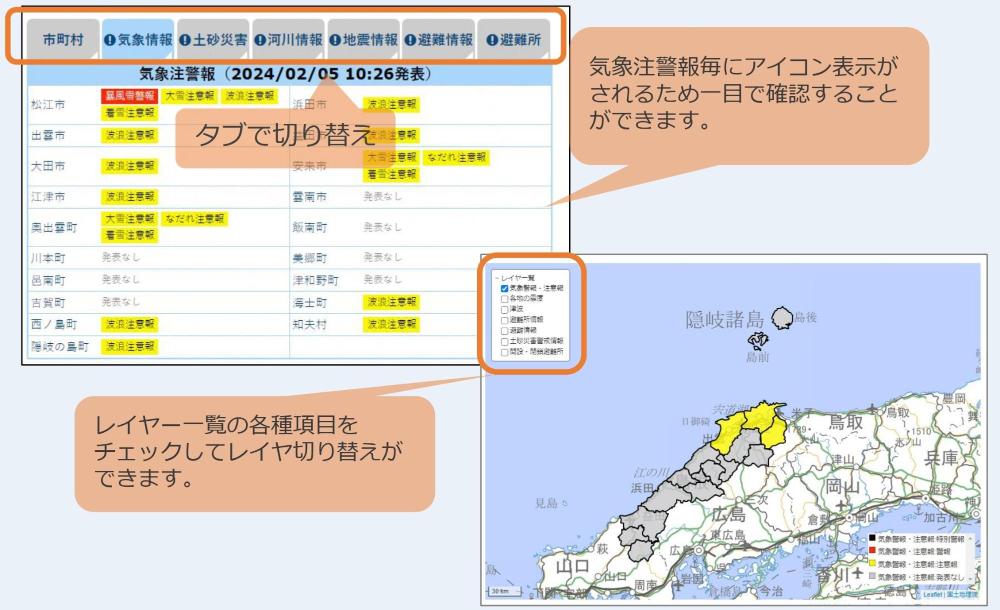The height and width of the screenshot is (610, 1000).
Task: Click the 暴風雪警報 warning badge for 松江市
Action: [128, 97]
